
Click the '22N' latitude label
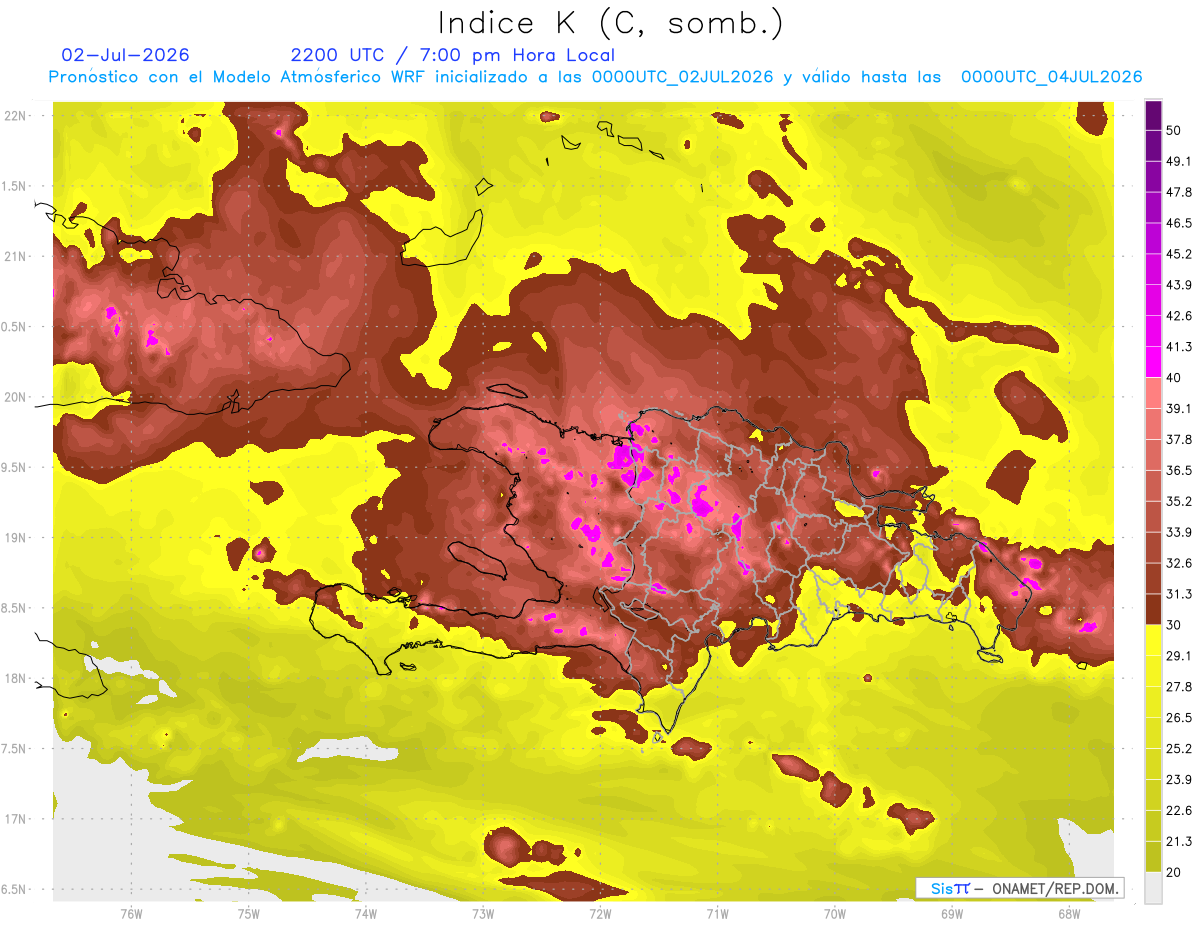15,116
